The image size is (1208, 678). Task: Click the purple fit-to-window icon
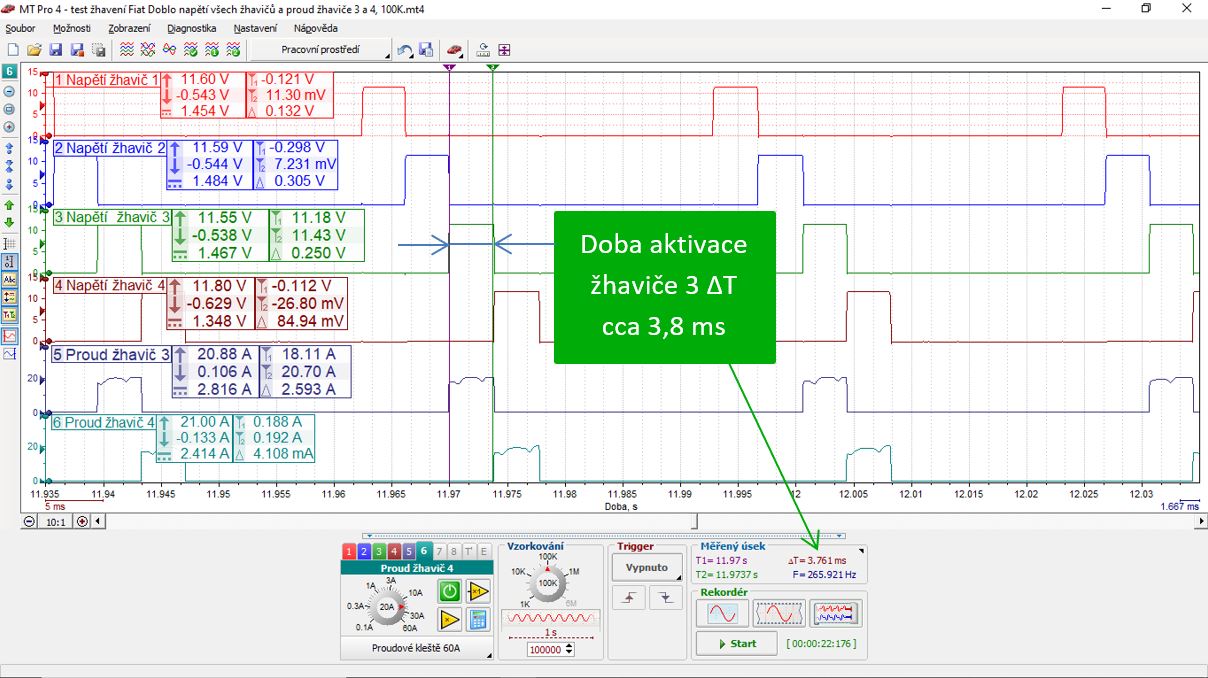pyautogui.click(x=504, y=49)
